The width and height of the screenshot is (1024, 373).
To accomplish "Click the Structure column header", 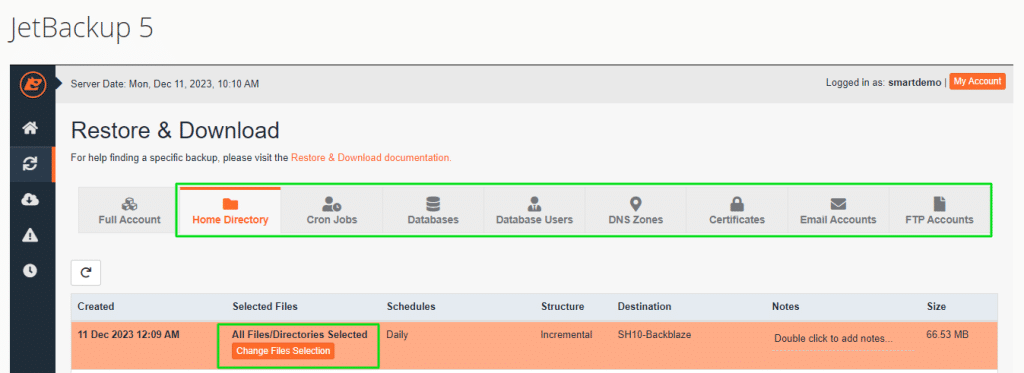I will point(562,306).
